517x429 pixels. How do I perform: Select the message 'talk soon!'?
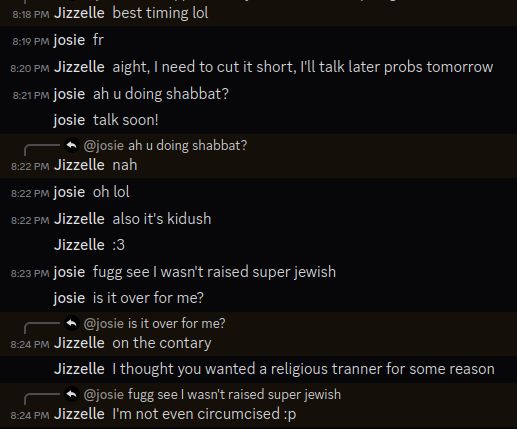pos(126,120)
